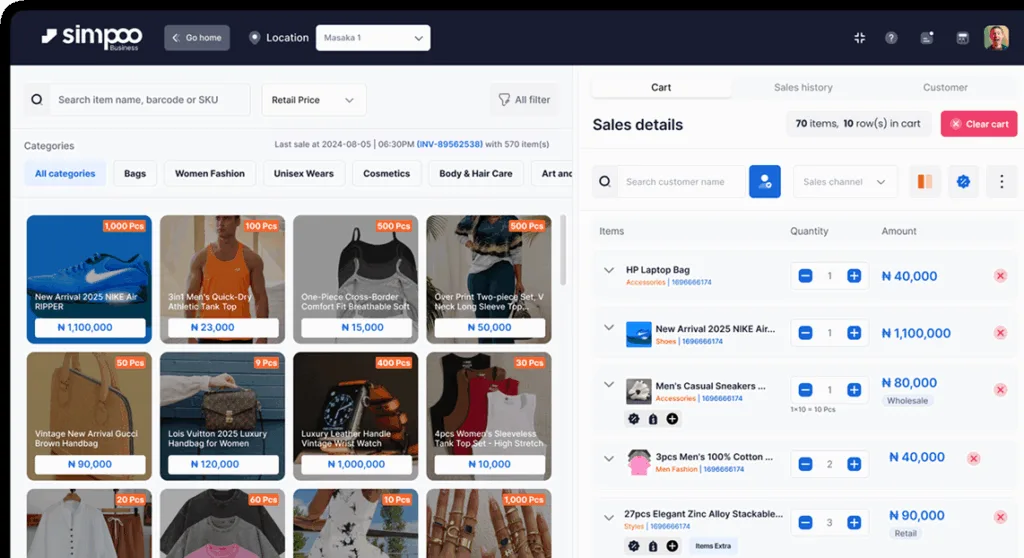Click the orange split layout icon
The height and width of the screenshot is (558, 1024).
(x=925, y=182)
